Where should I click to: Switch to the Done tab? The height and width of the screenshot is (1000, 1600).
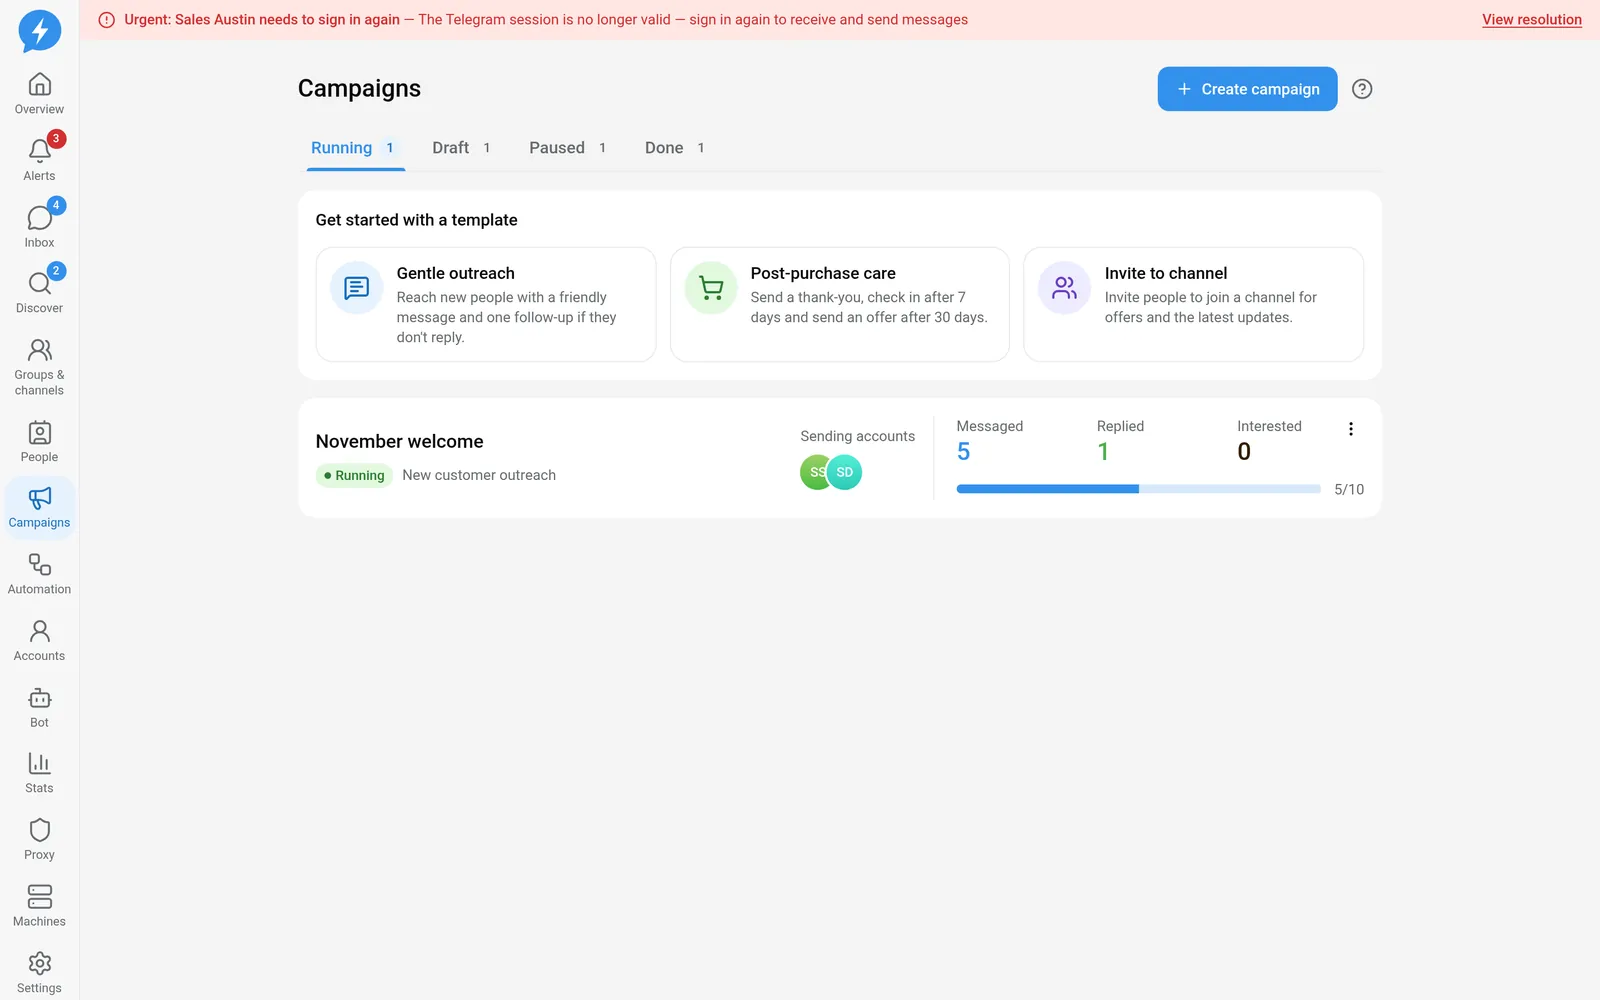tap(675, 148)
